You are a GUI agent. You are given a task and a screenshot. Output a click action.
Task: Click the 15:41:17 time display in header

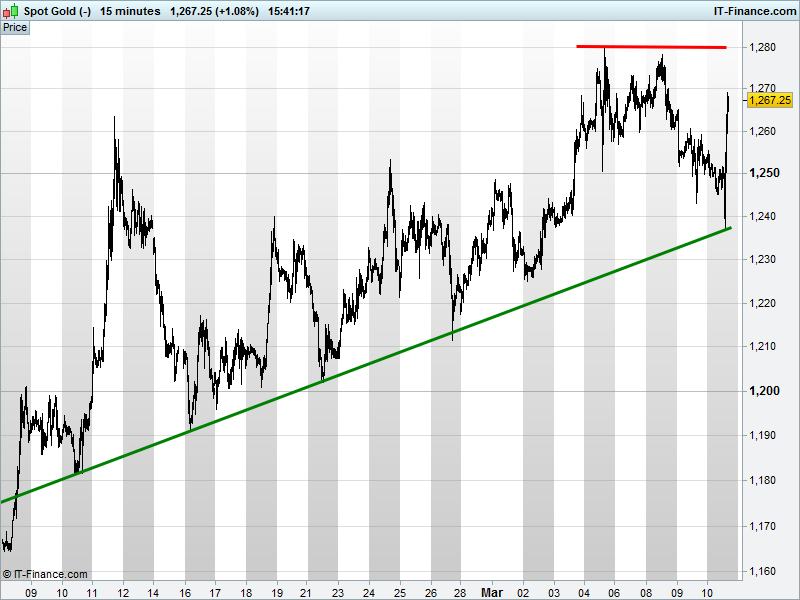click(x=289, y=11)
